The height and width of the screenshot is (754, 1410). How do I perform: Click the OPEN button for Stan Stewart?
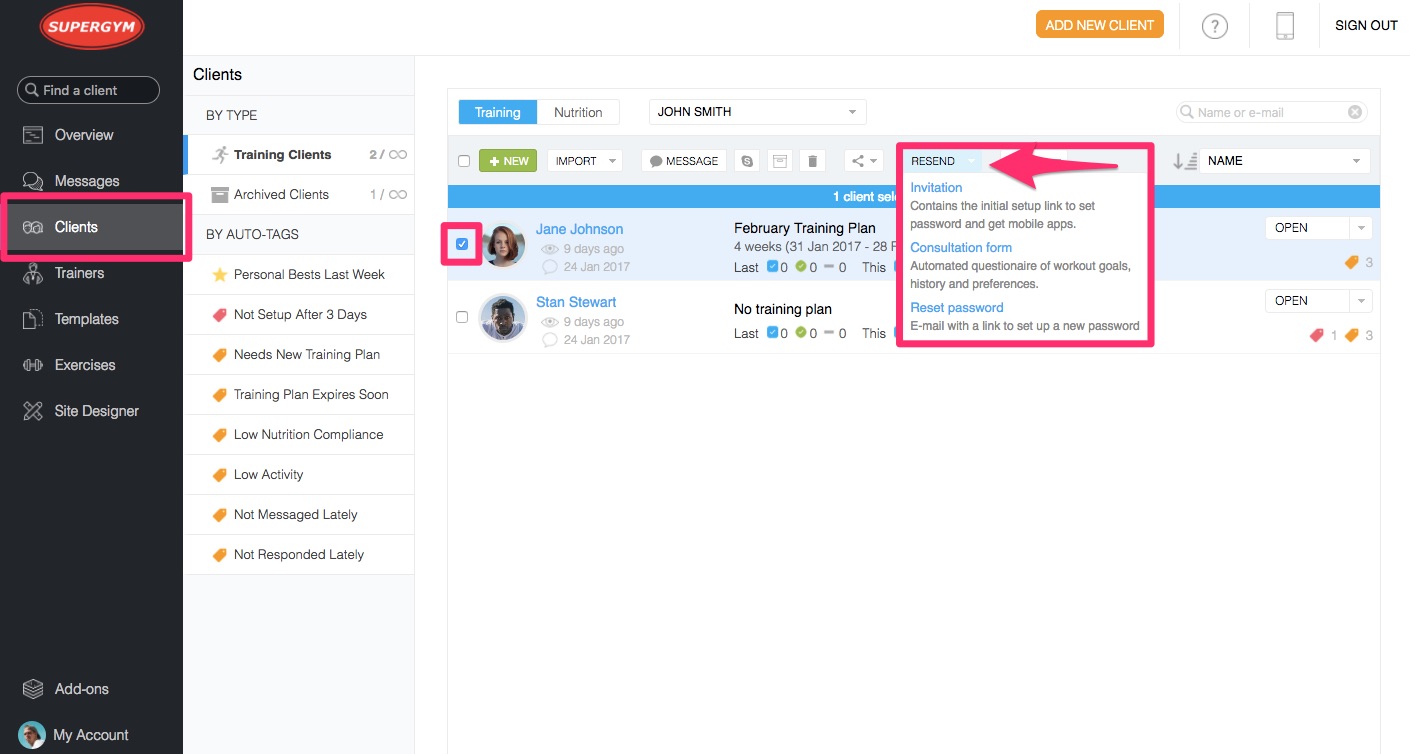pyautogui.click(x=1307, y=301)
